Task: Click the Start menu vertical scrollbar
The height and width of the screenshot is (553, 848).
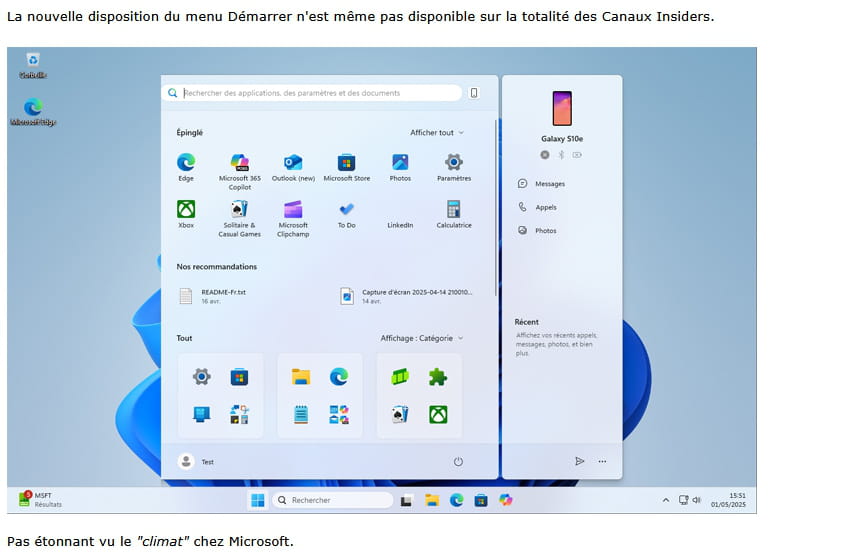Action: 495,208
